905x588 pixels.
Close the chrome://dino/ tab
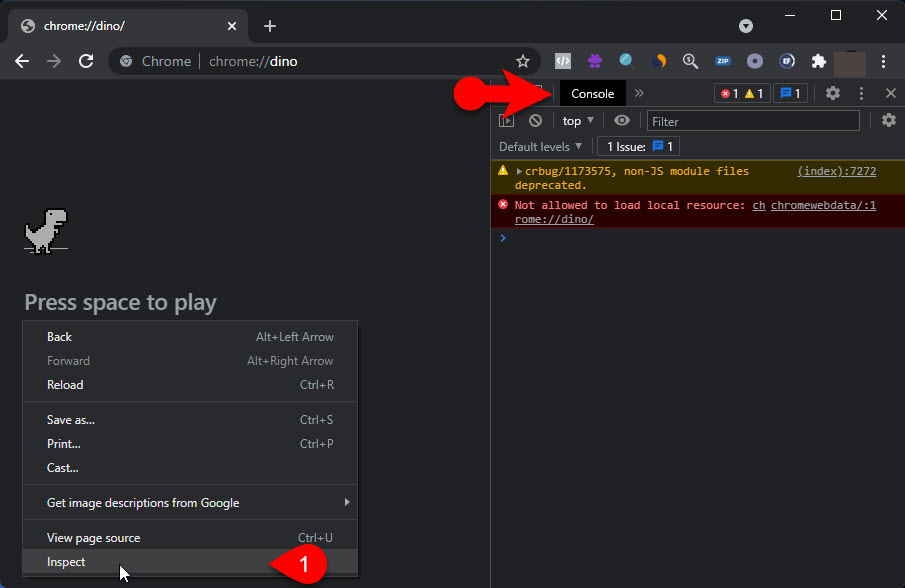point(232,26)
